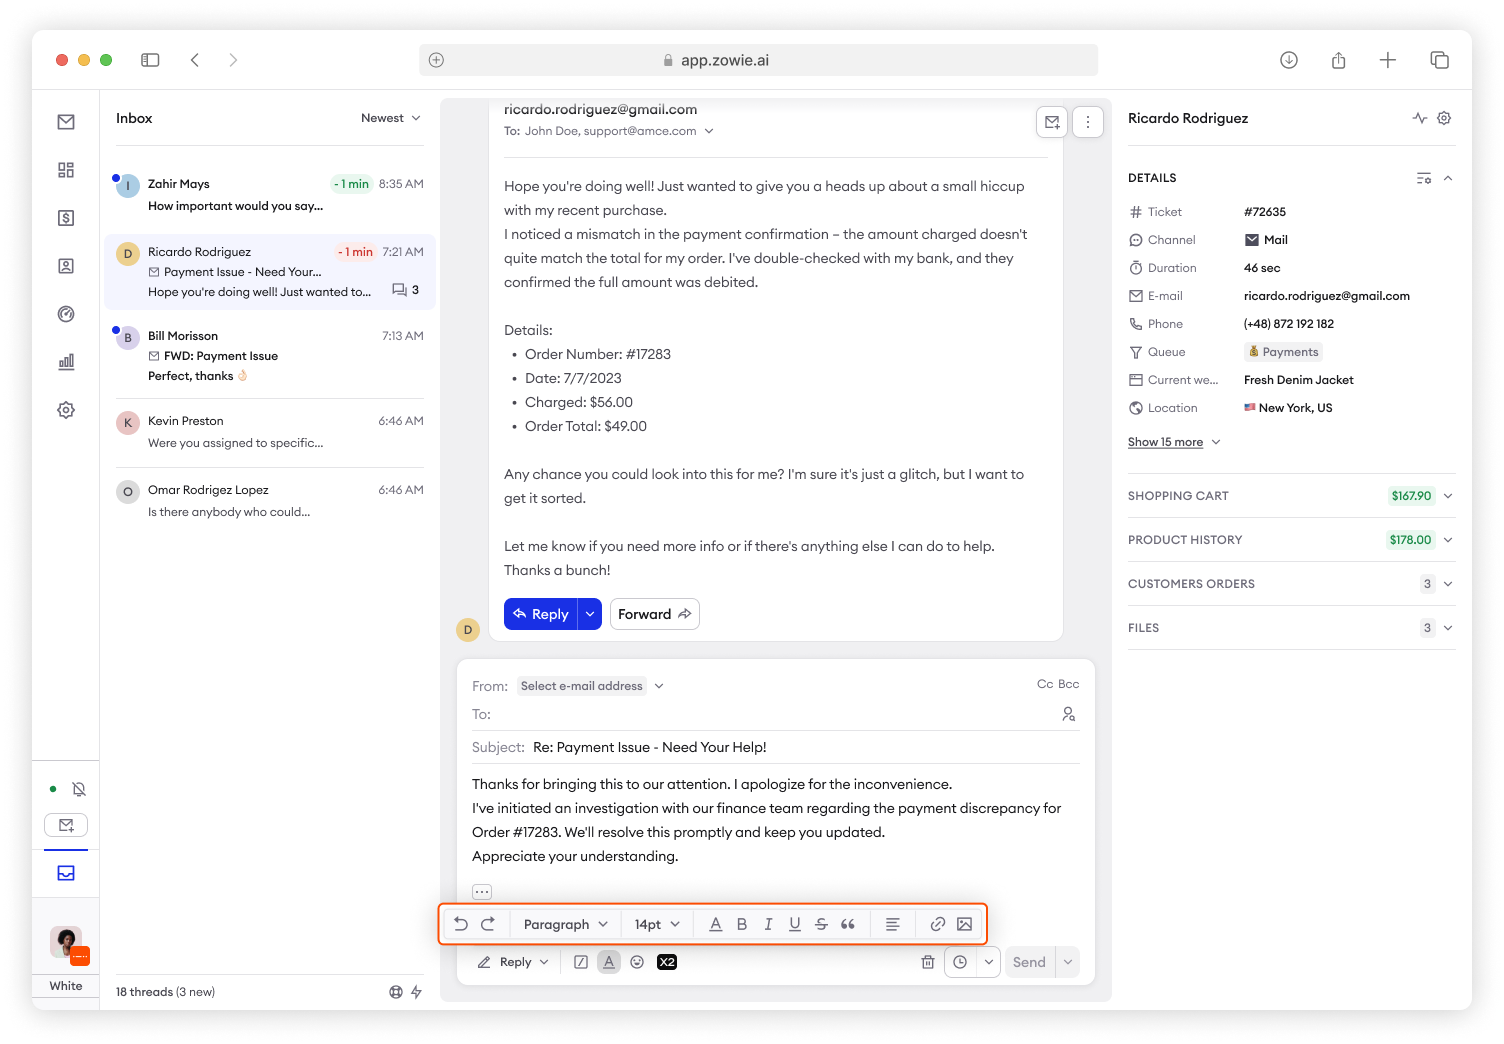The image size is (1504, 1044).
Task: Open the Paragraph style dropdown
Action: (x=566, y=924)
